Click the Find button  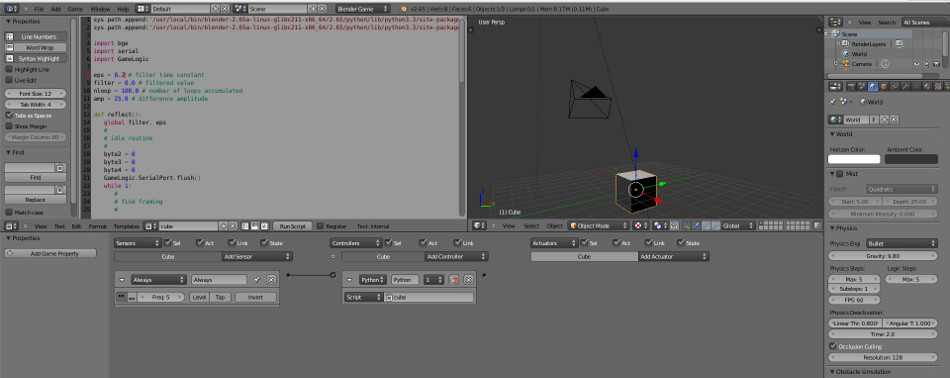tap(36, 177)
